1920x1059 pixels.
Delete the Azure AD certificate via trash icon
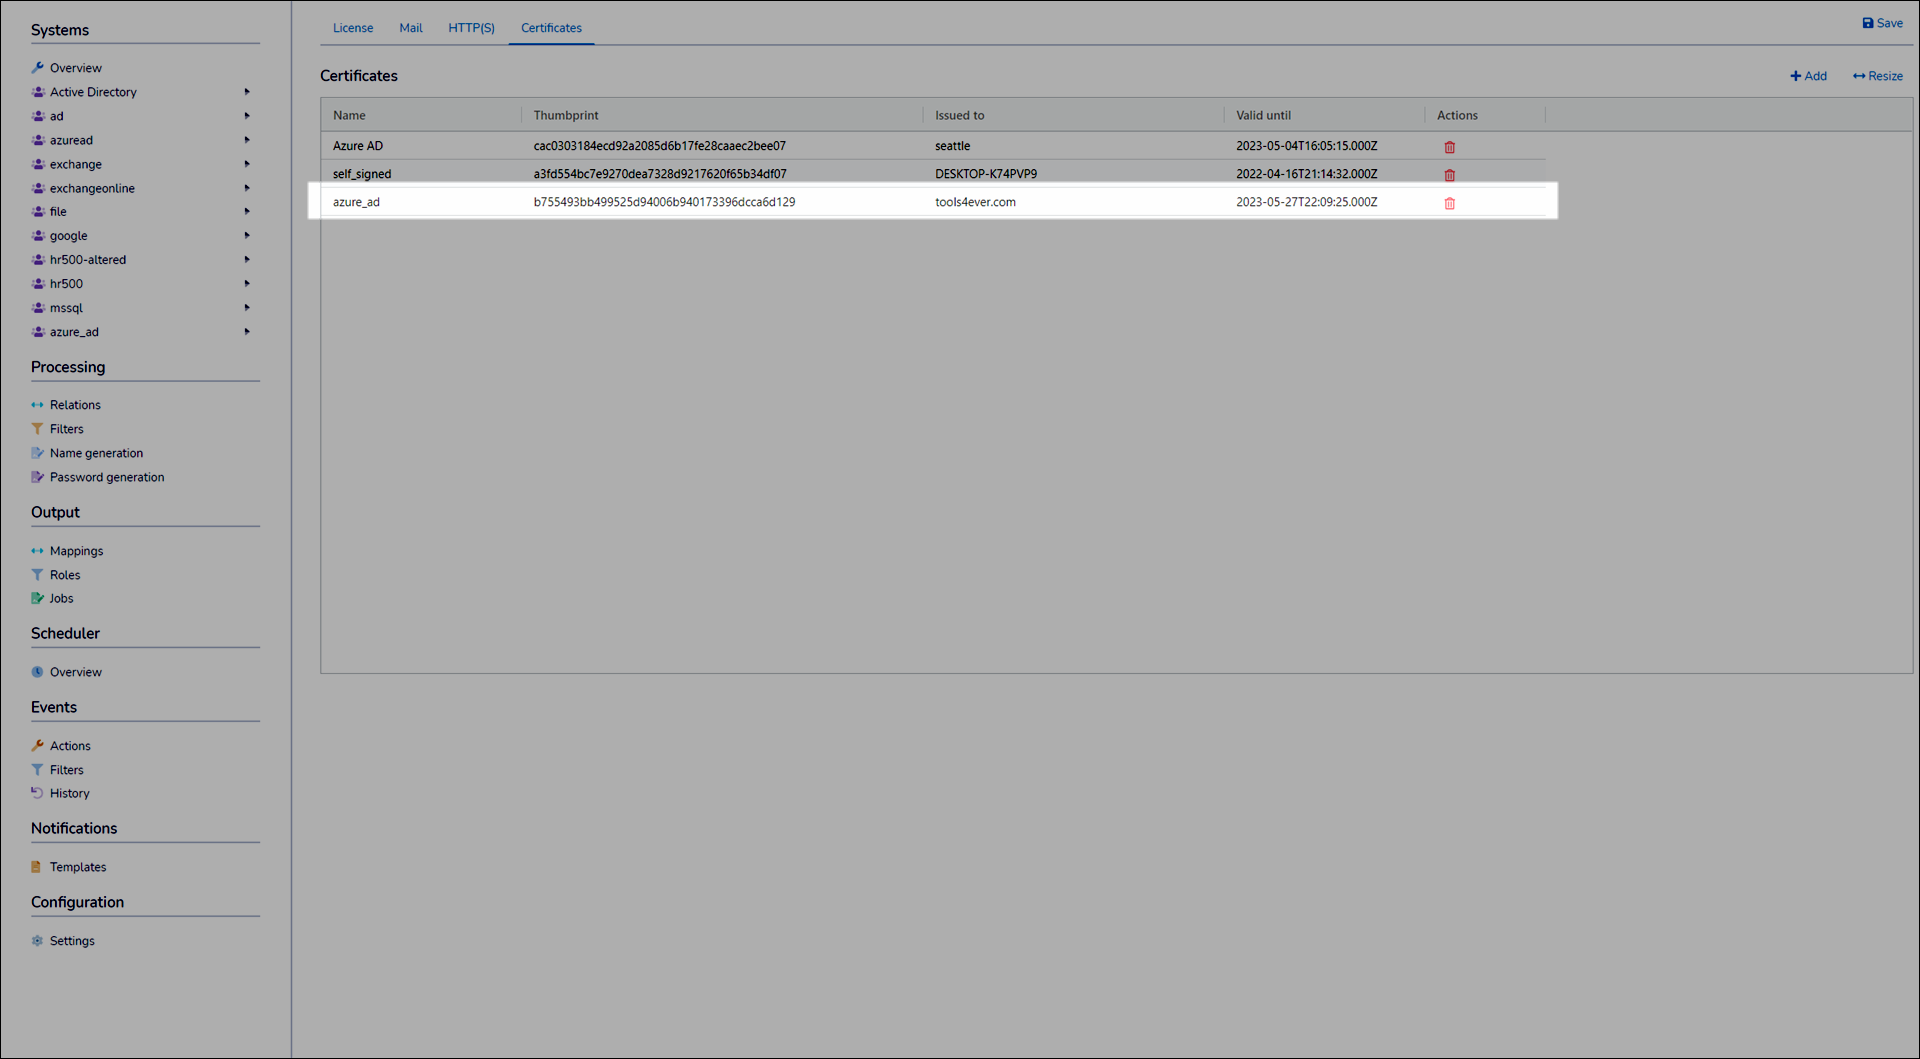[x=1449, y=147]
